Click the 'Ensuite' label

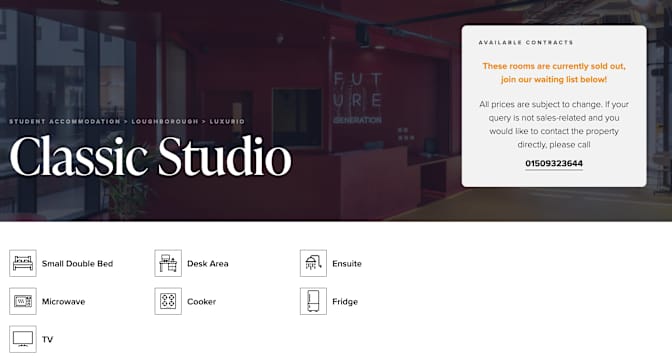coord(347,264)
